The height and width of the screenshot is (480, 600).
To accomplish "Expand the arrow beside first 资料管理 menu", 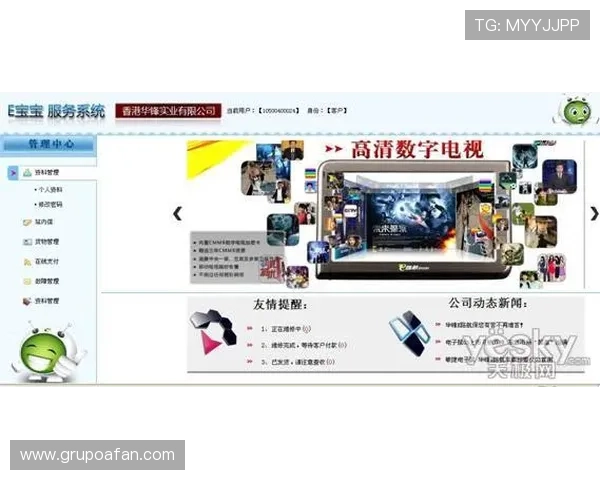I will [13, 173].
